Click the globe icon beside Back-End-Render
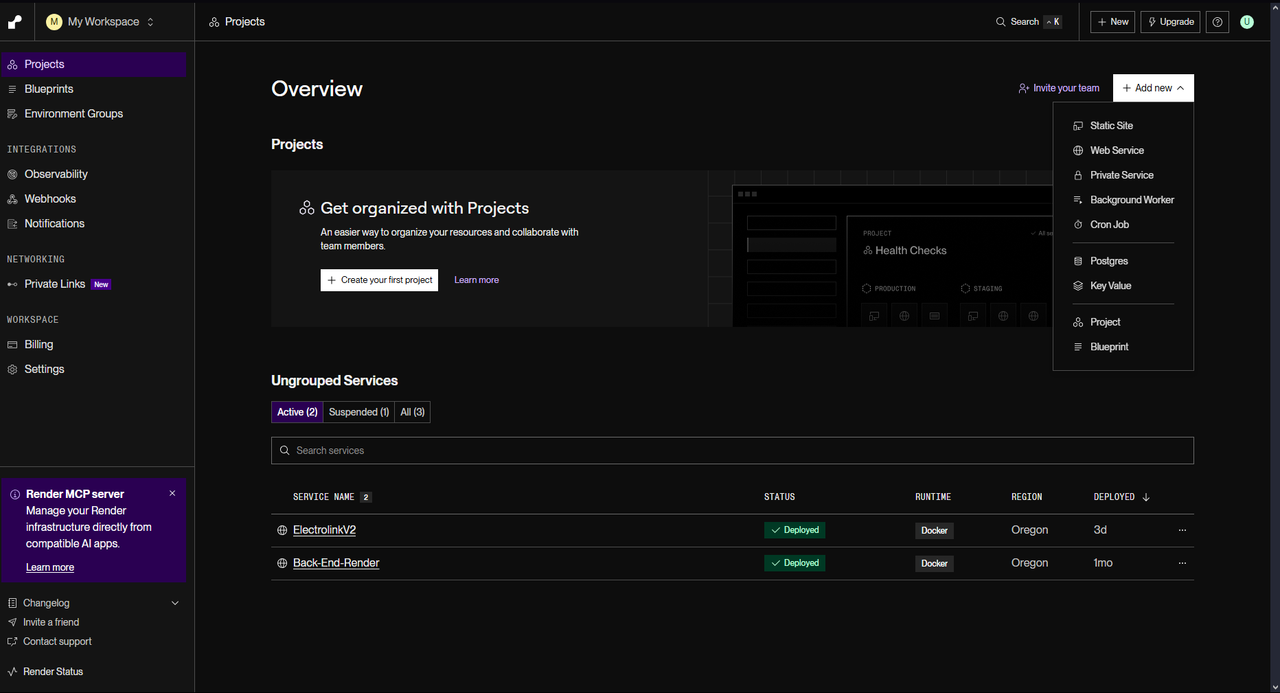Viewport: 1280px width, 693px height. (282, 563)
